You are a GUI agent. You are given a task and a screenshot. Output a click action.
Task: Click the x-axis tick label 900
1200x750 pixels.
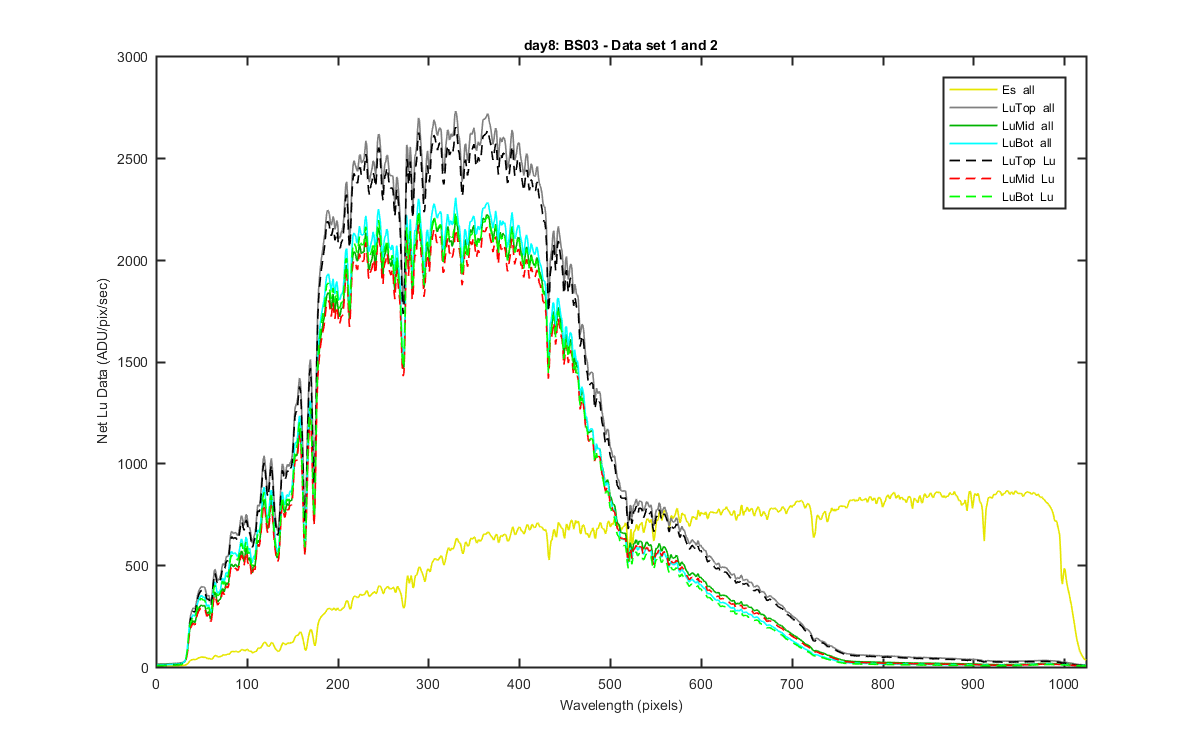tap(973, 684)
